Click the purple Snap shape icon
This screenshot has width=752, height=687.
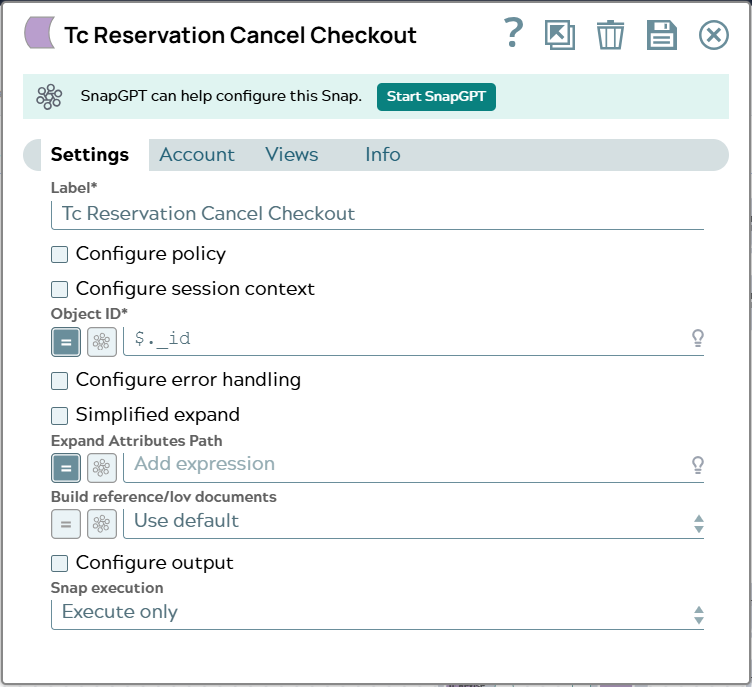(40, 33)
